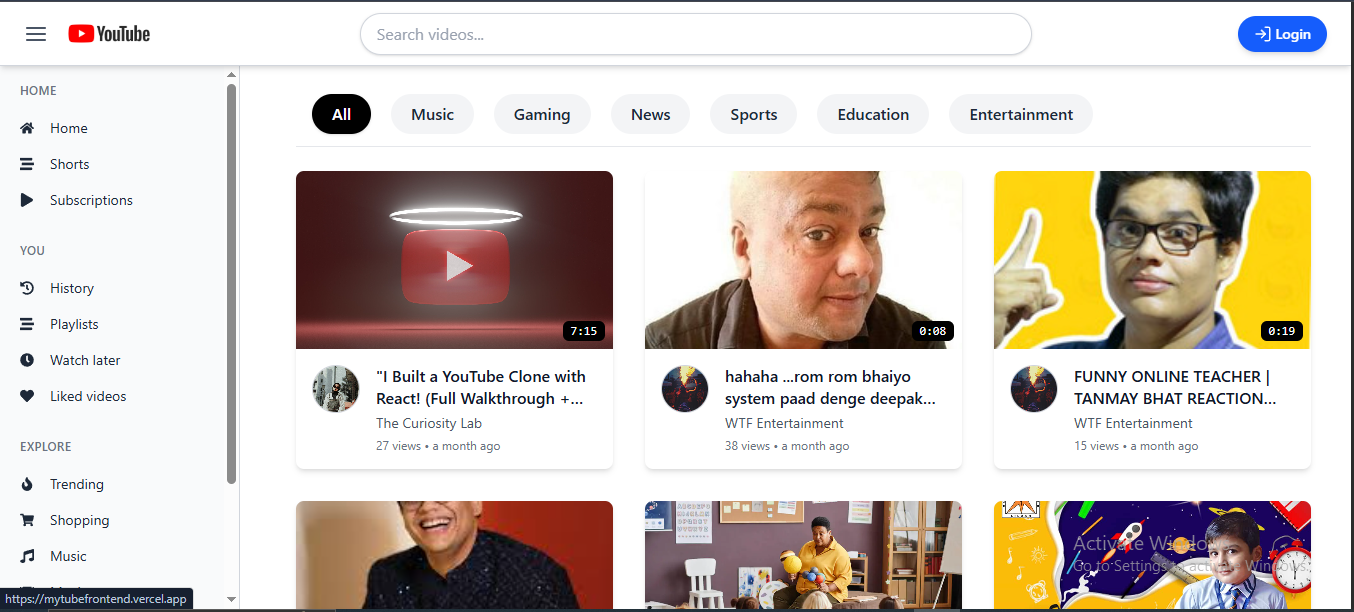The height and width of the screenshot is (612, 1354).
Task: Click avatar beside hahaha rom rom video
Action: tap(685, 389)
